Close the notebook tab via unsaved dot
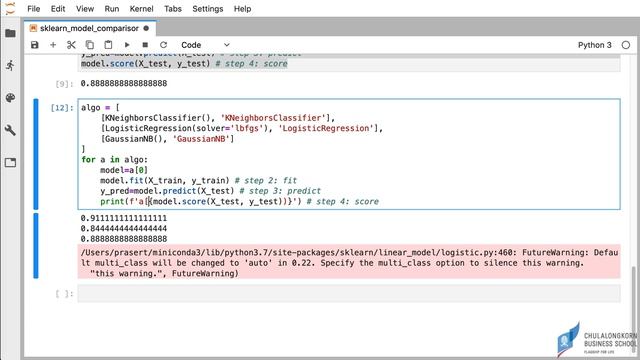The height and width of the screenshot is (360, 640). (x=146, y=28)
